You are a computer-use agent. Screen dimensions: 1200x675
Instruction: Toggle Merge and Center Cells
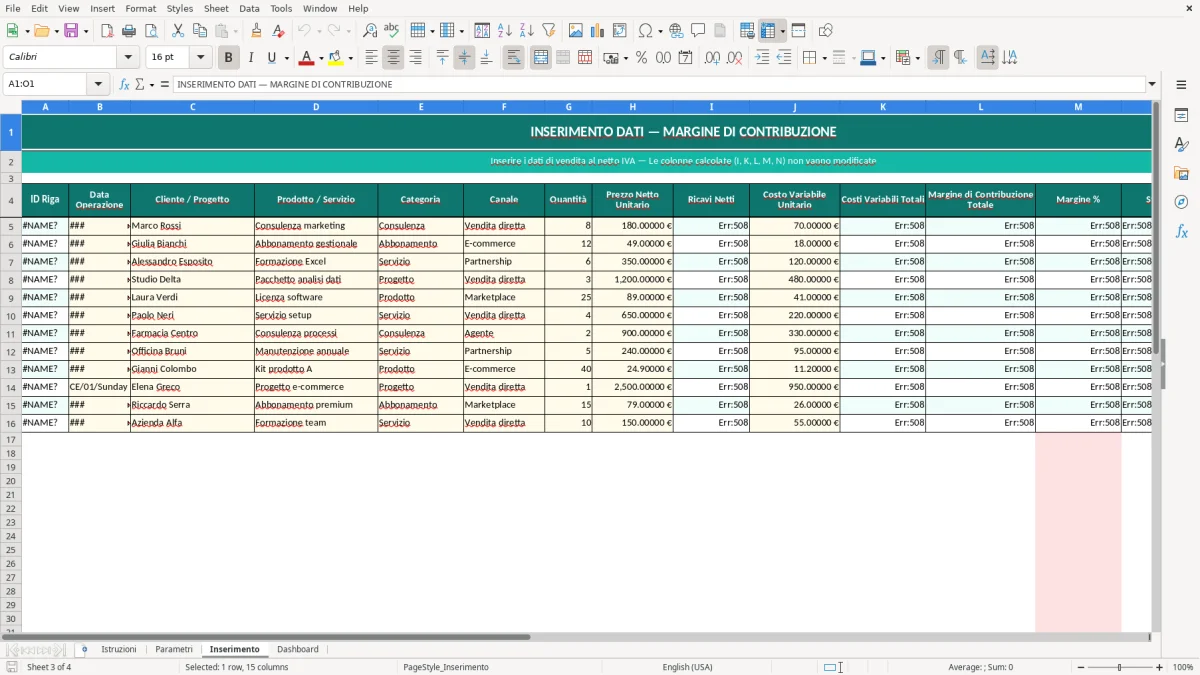point(541,57)
